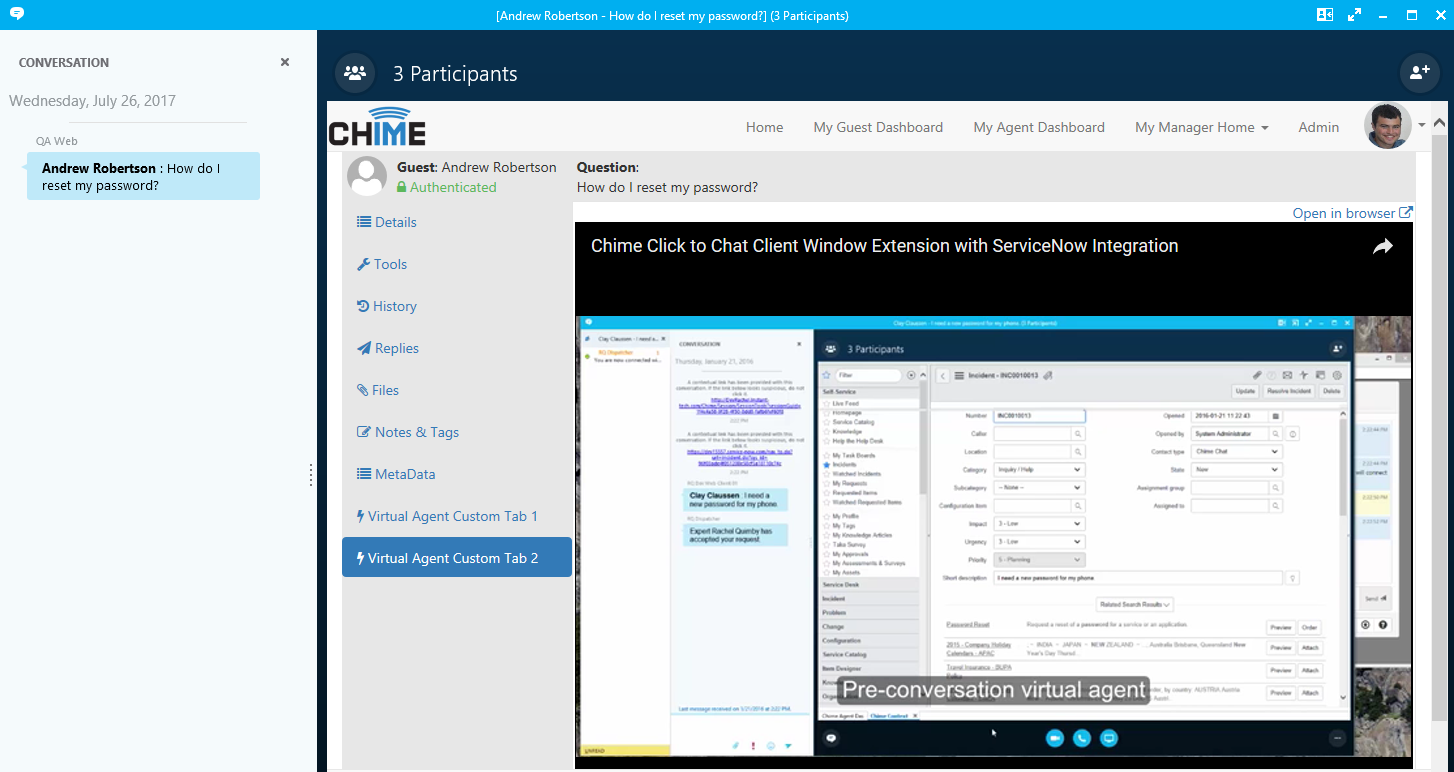This screenshot has height=772, width=1454.
Task: Select the Notes & Tags tab
Action: (x=457, y=432)
